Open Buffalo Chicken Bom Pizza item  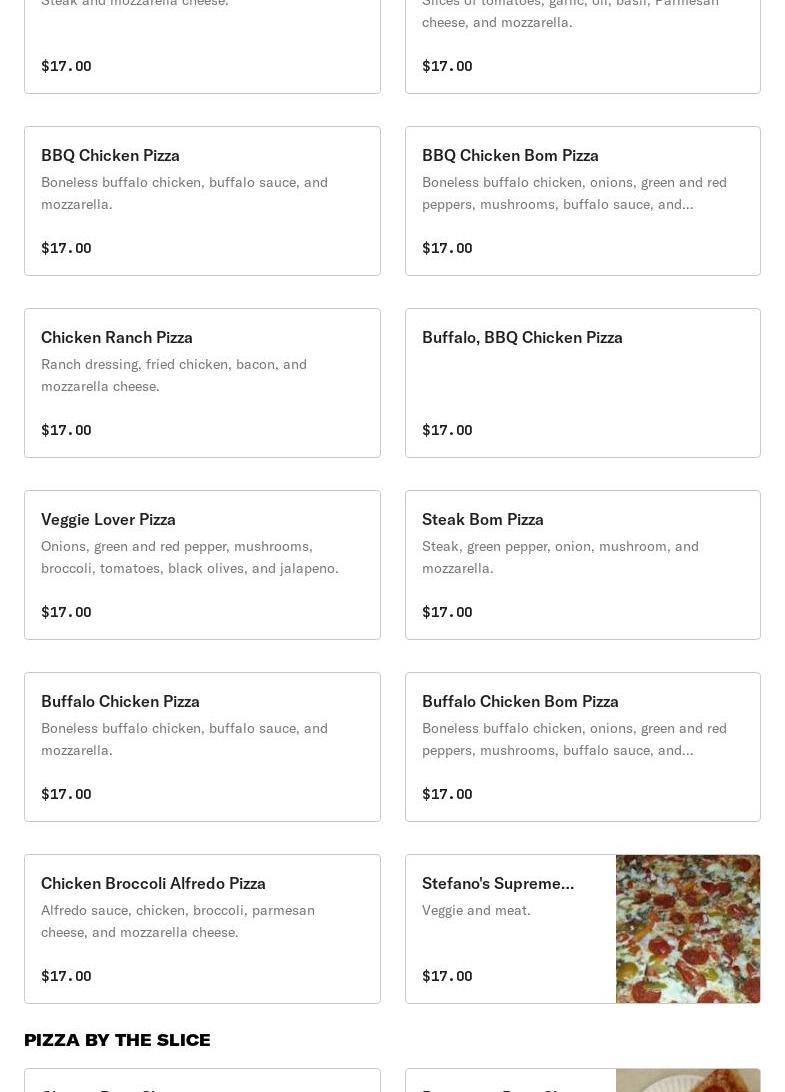tap(520, 701)
